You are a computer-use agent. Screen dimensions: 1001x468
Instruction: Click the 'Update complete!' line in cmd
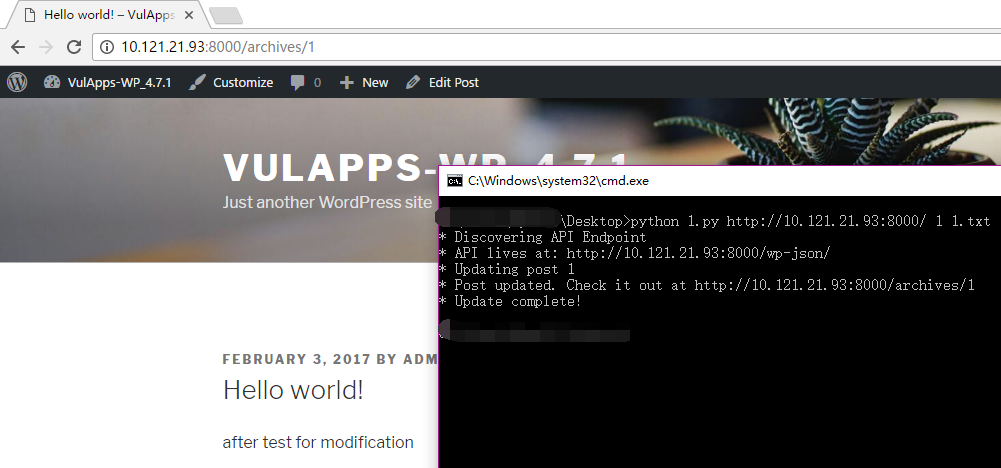tap(511, 301)
